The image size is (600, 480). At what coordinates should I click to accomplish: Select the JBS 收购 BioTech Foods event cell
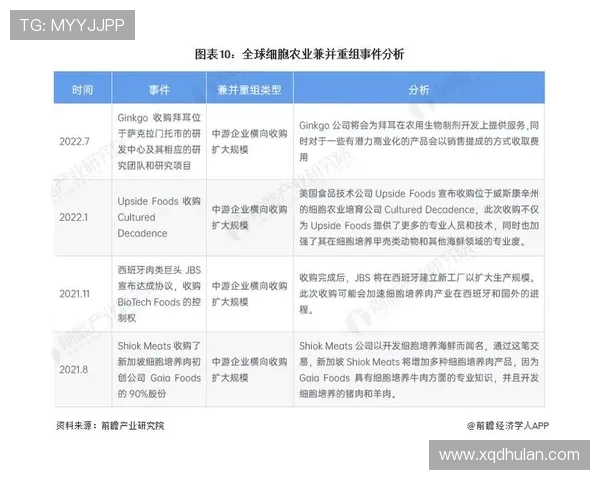[x=159, y=294]
